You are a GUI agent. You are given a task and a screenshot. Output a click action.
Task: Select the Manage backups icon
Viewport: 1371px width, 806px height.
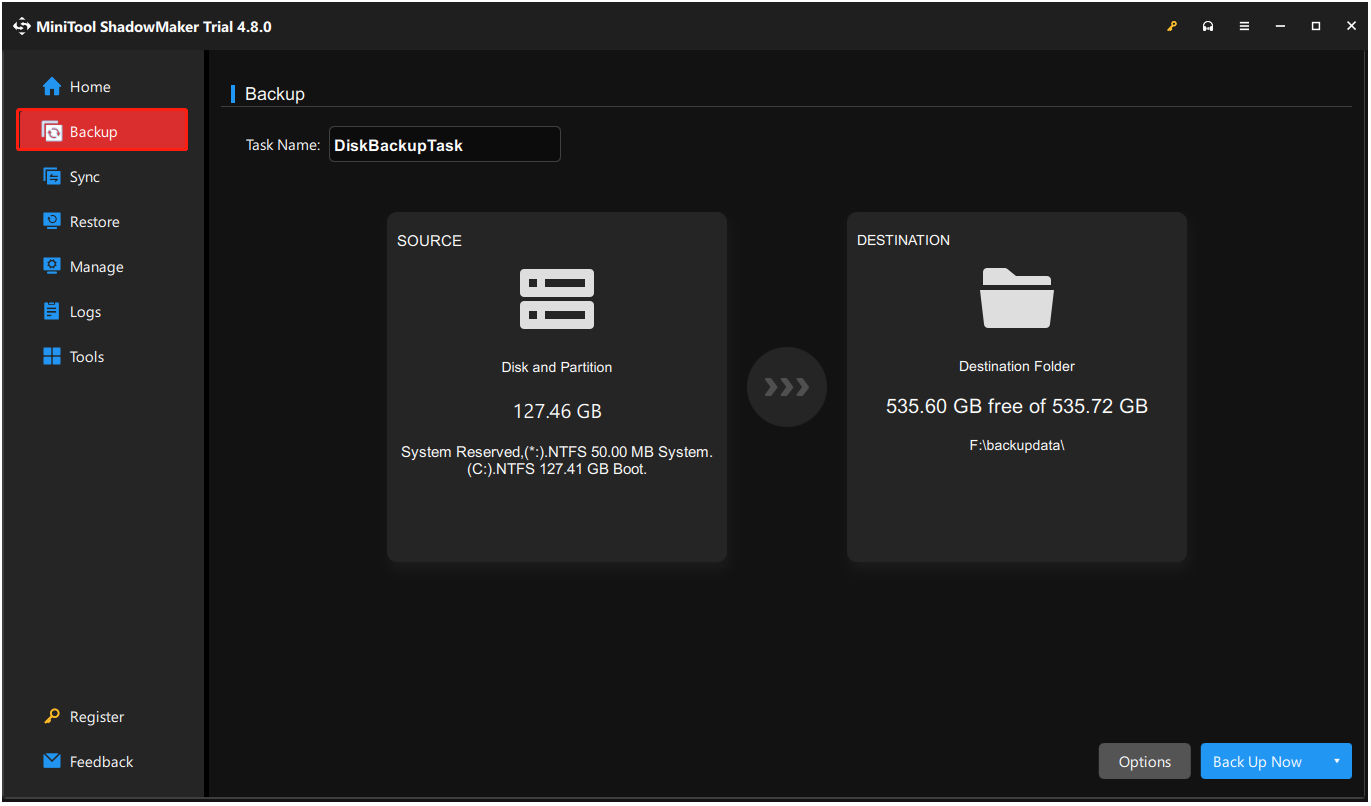(x=51, y=266)
